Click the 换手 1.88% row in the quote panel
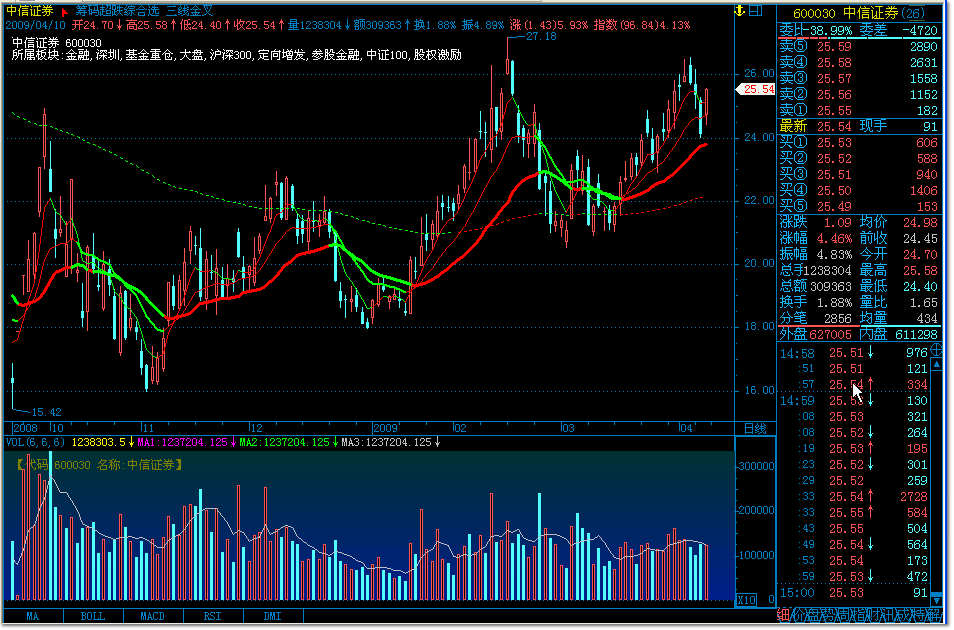This screenshot has width=954, height=630. click(816, 303)
